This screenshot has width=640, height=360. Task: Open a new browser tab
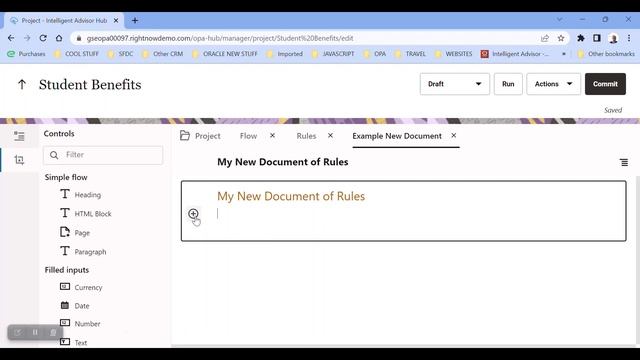click(135, 20)
